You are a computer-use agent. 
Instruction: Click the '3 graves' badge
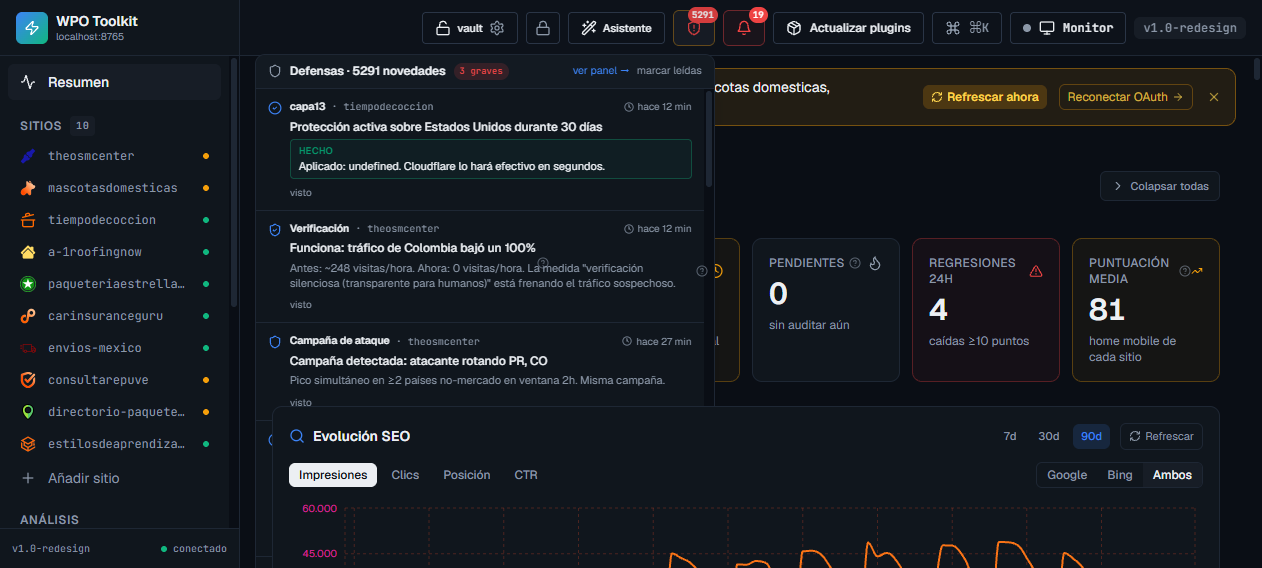pyautogui.click(x=481, y=71)
